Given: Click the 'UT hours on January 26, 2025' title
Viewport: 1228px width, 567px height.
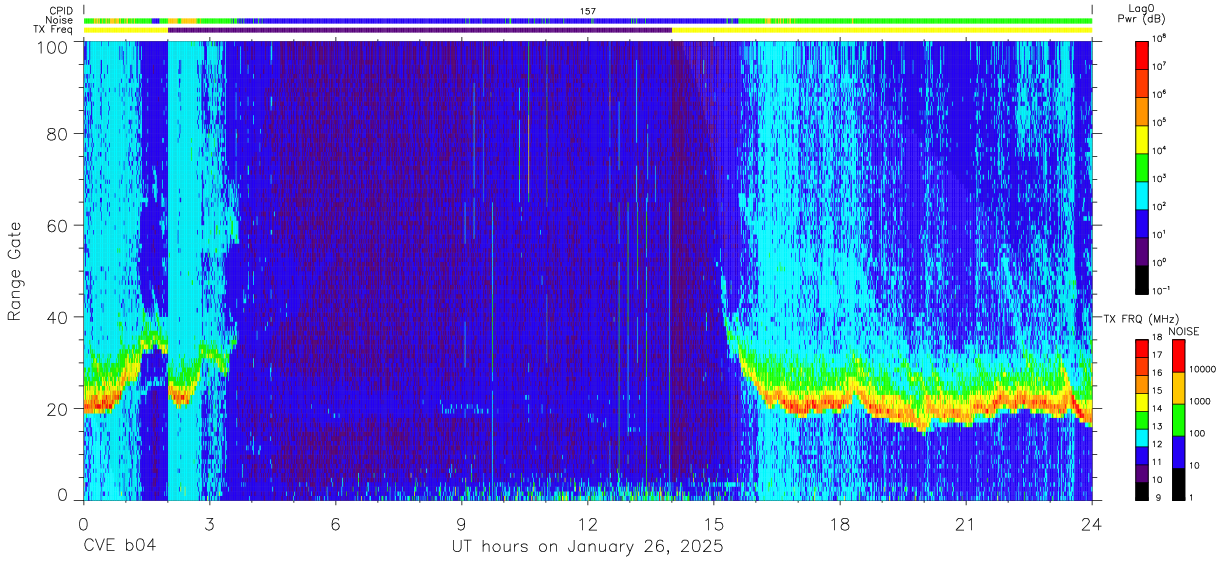Looking at the screenshot, I should pyautogui.click(x=586, y=548).
